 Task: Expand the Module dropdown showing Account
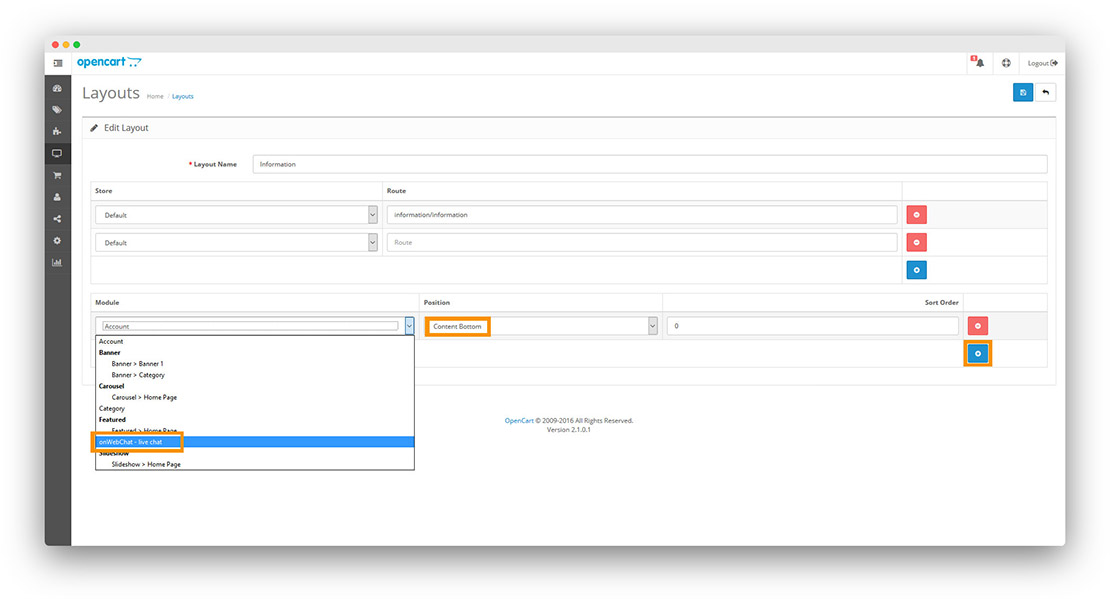click(x=253, y=325)
